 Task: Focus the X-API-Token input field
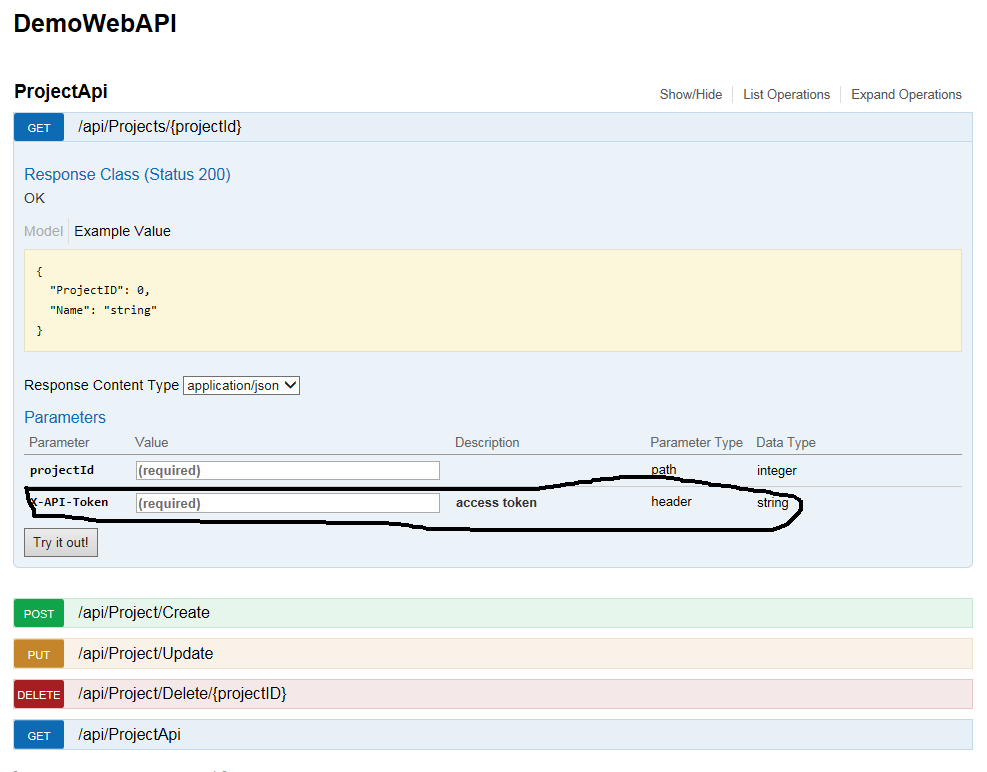pyautogui.click(x=287, y=503)
